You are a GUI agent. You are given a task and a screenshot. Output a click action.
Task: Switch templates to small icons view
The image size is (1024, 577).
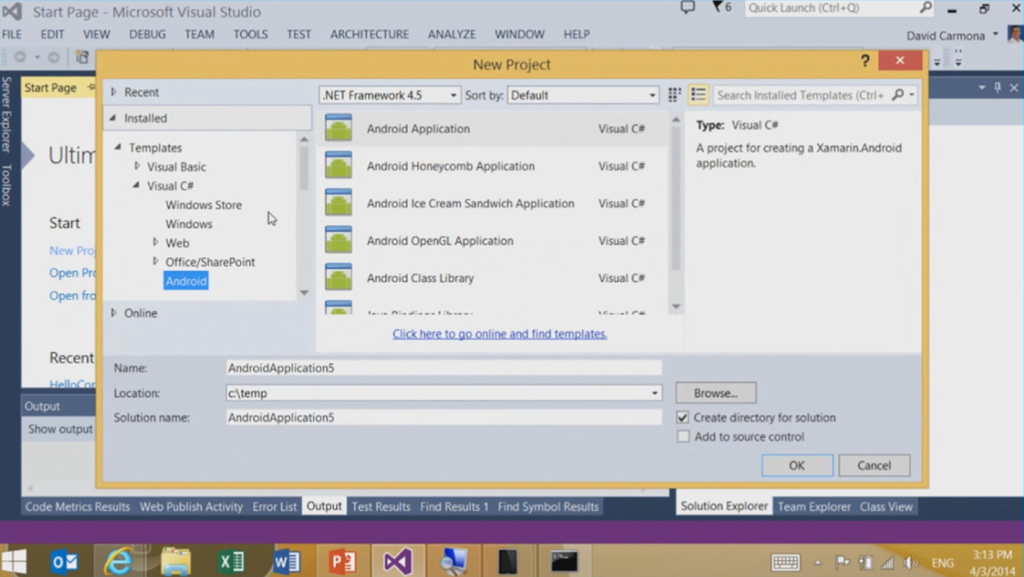click(x=675, y=95)
